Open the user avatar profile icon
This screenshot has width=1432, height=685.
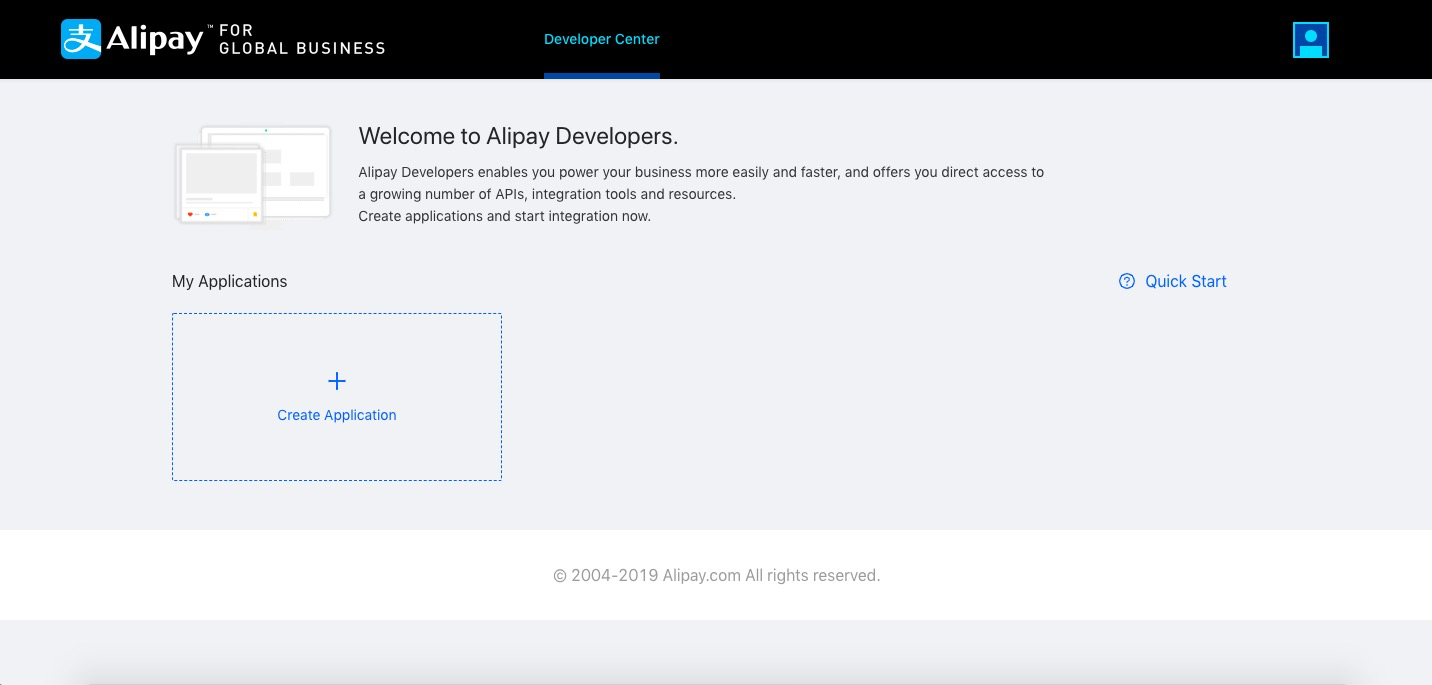[x=1310, y=40]
